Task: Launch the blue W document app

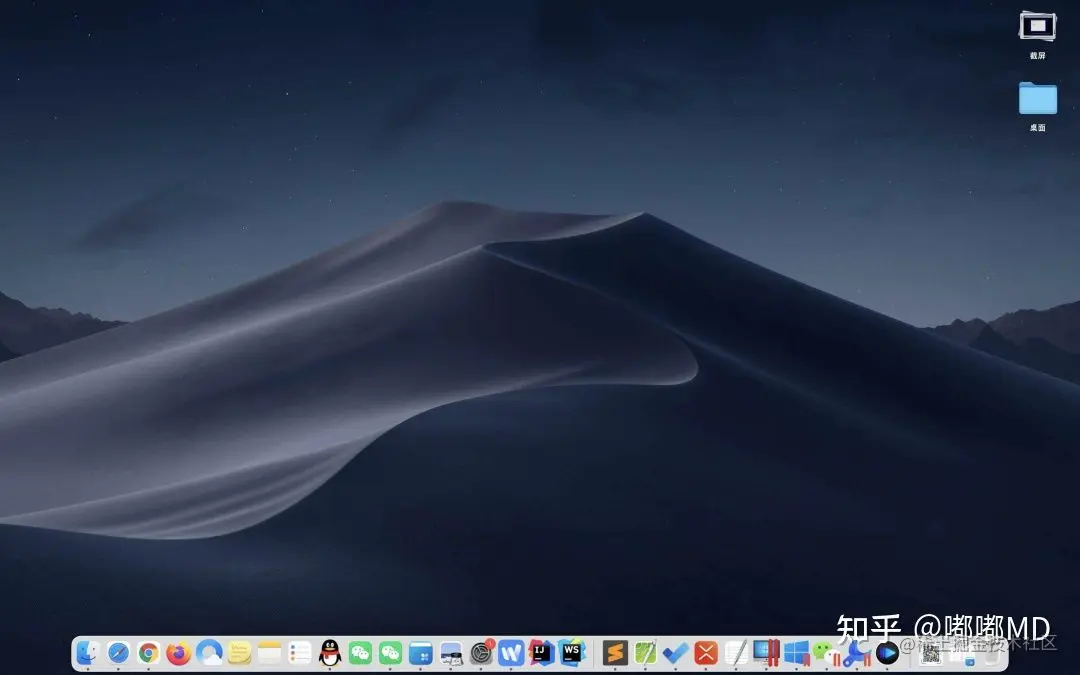Action: 511,652
